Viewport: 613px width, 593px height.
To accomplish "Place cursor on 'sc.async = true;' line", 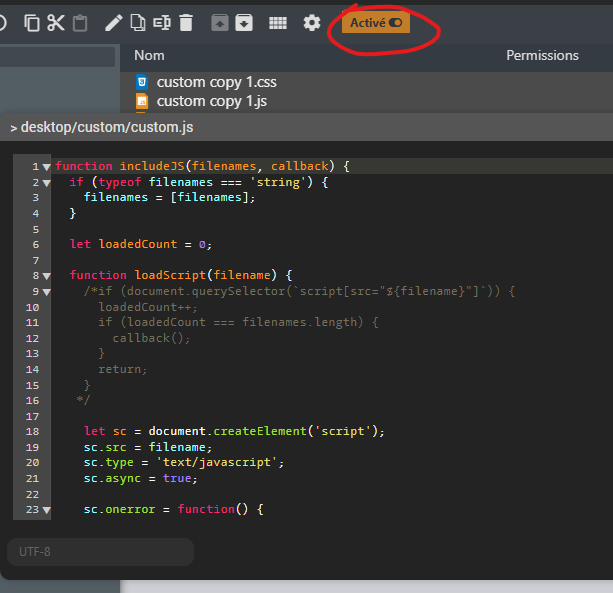I will click(140, 478).
